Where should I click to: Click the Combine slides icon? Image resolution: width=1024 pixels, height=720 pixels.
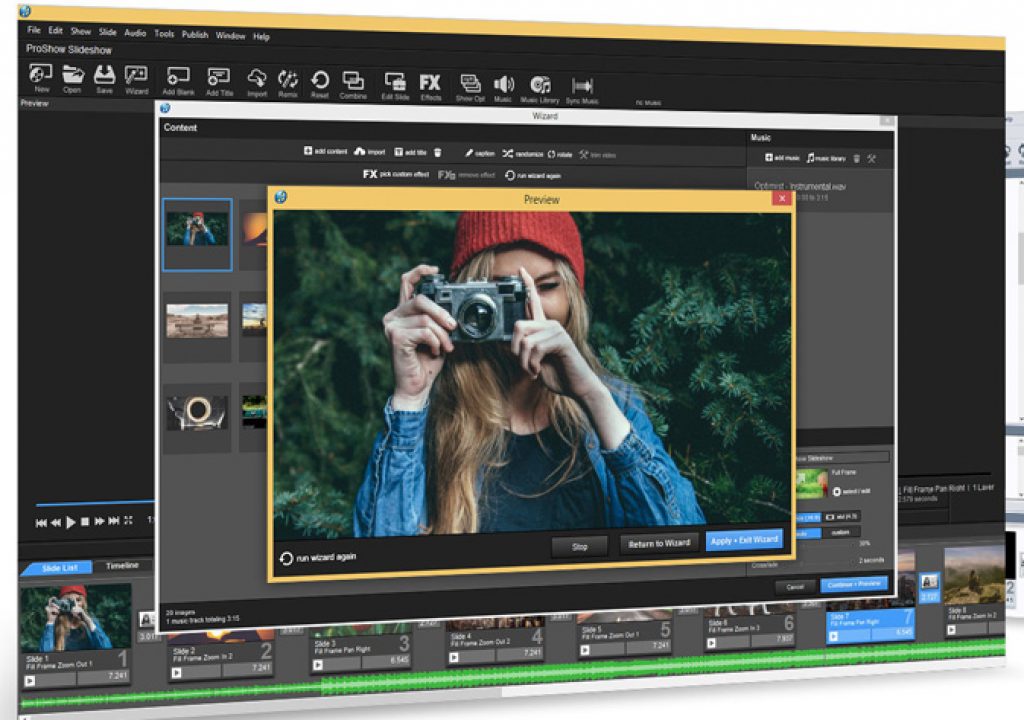click(353, 84)
